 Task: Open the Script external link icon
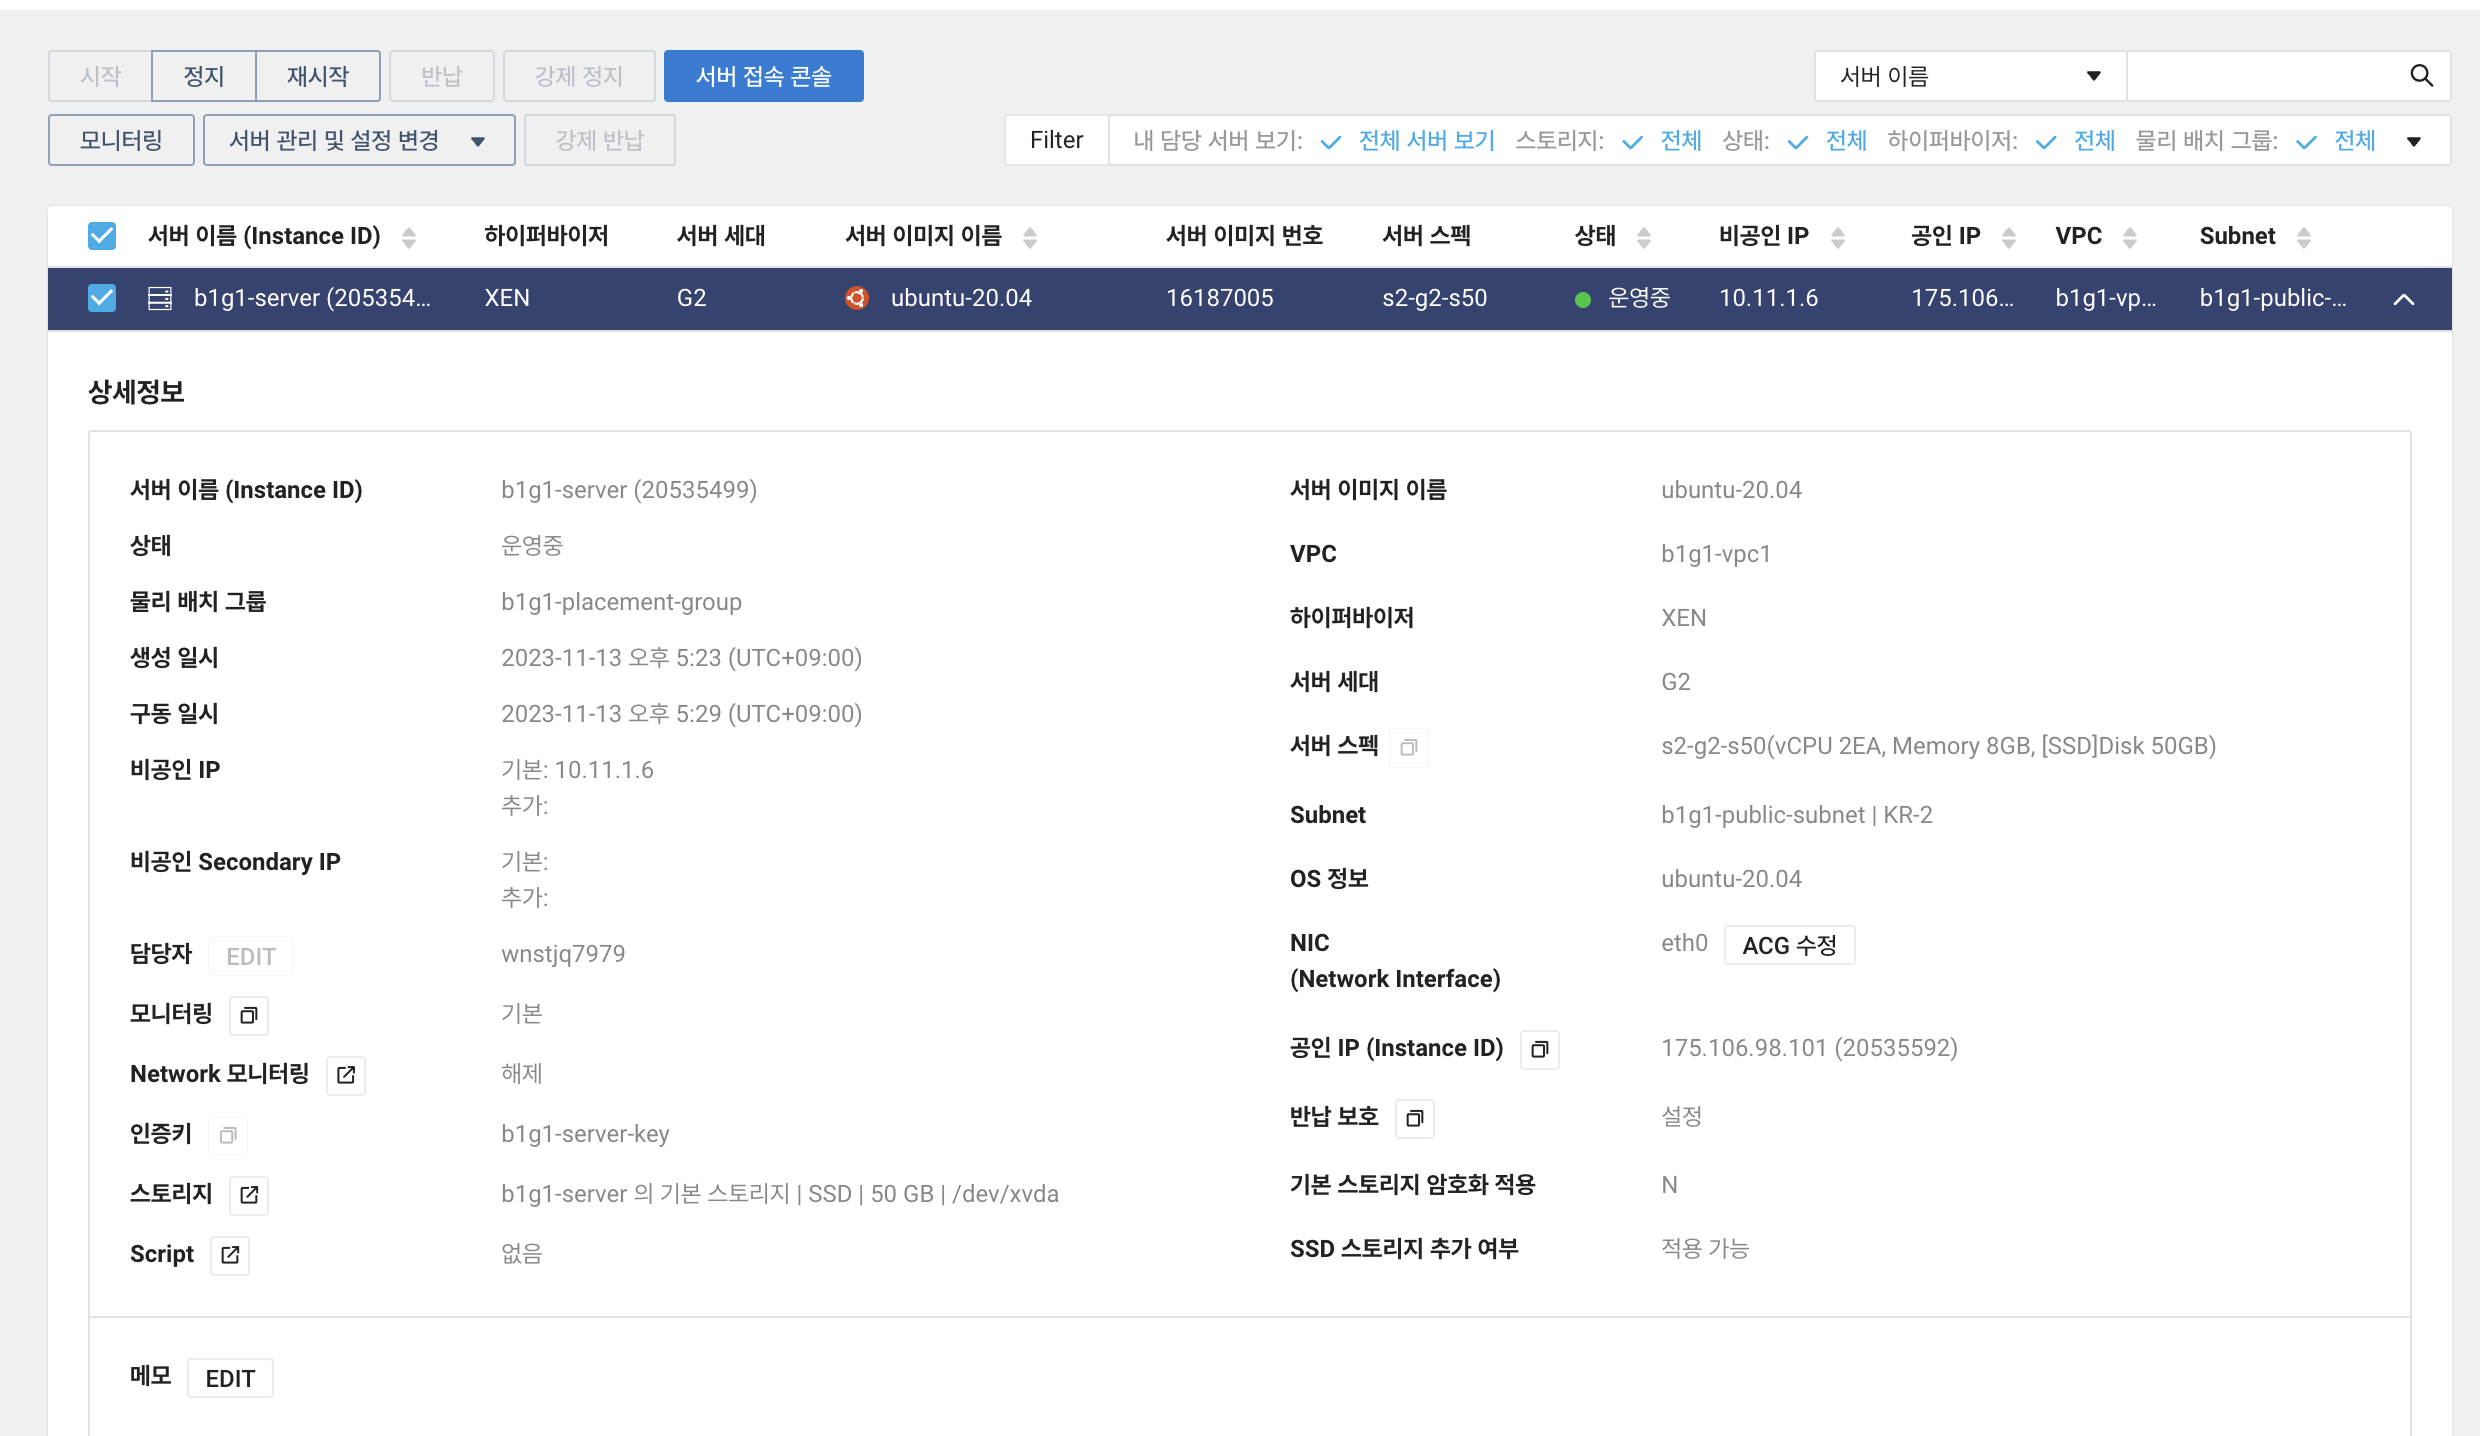230,1255
